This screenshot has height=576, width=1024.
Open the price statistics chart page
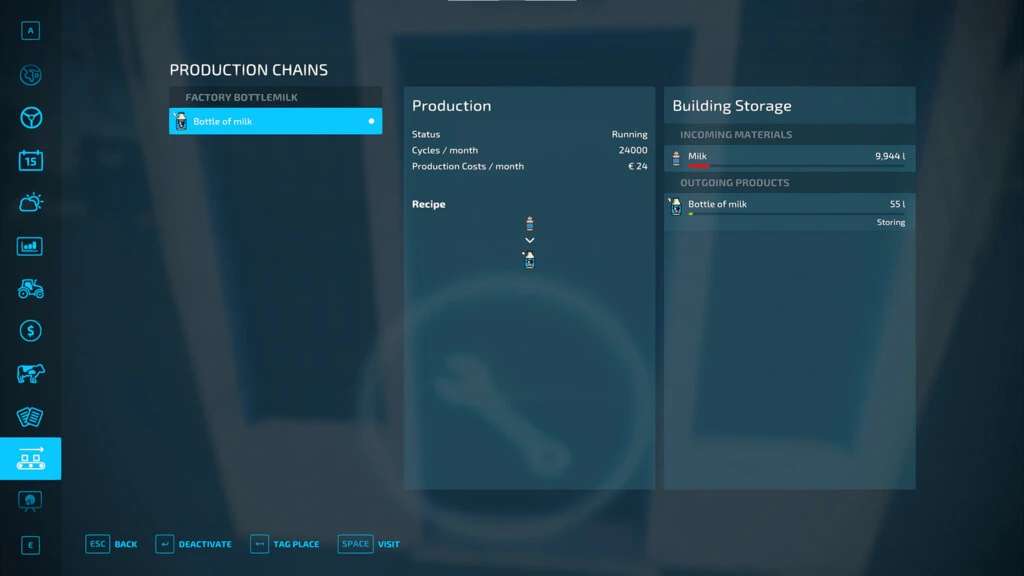pyautogui.click(x=30, y=246)
